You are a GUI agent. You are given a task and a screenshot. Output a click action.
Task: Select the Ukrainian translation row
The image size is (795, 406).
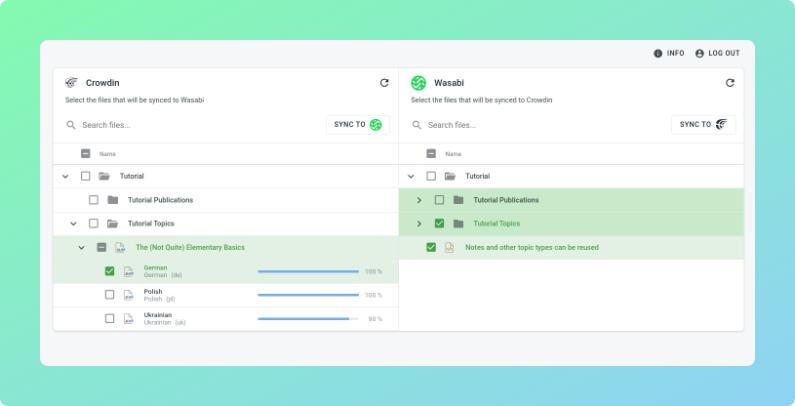coord(226,319)
